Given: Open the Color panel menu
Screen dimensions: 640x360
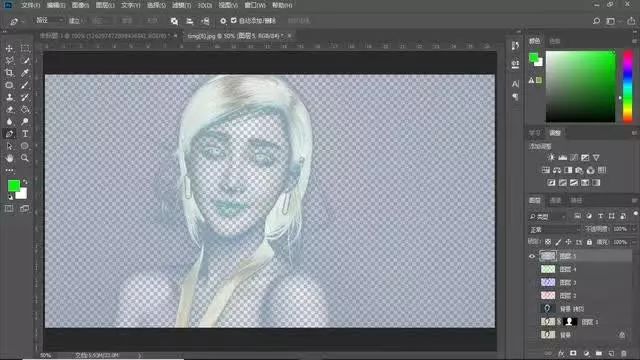Looking at the screenshot, I should pyautogui.click(x=634, y=41).
